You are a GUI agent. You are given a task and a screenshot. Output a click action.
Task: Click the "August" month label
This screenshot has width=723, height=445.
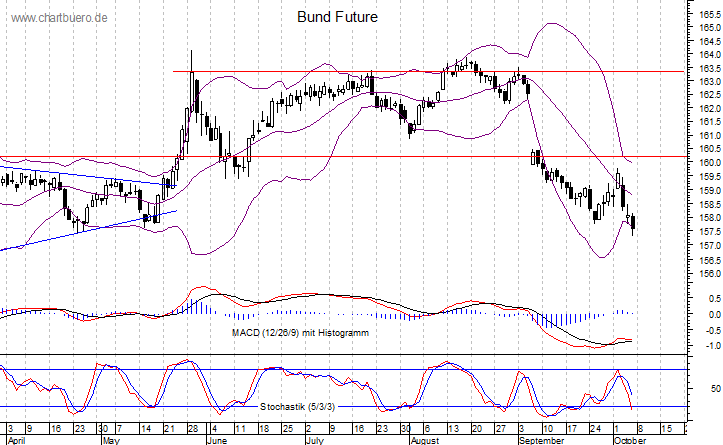tap(425, 440)
